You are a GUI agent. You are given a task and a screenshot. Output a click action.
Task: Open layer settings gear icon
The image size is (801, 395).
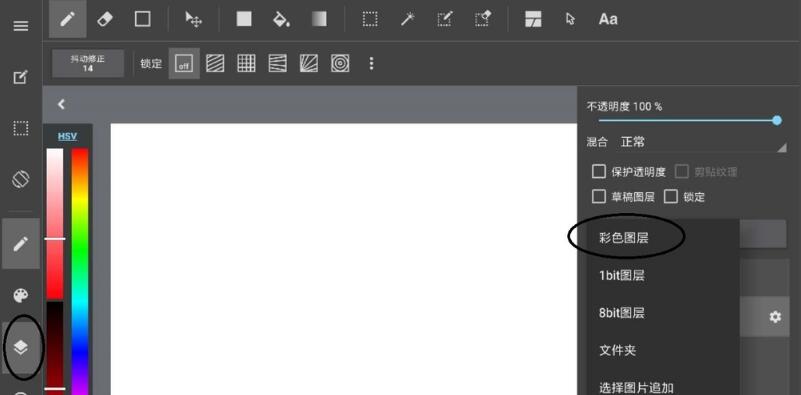pos(775,317)
